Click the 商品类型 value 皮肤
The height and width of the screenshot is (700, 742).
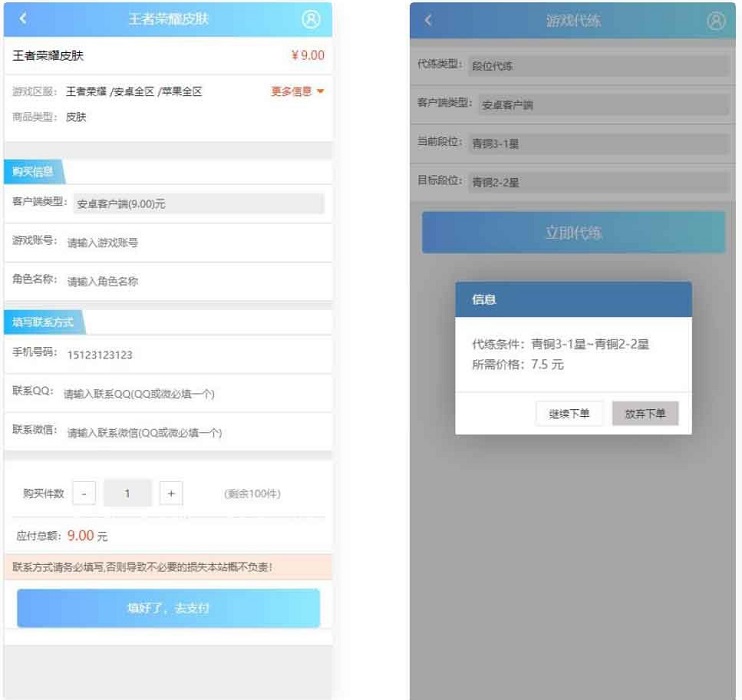(76, 117)
